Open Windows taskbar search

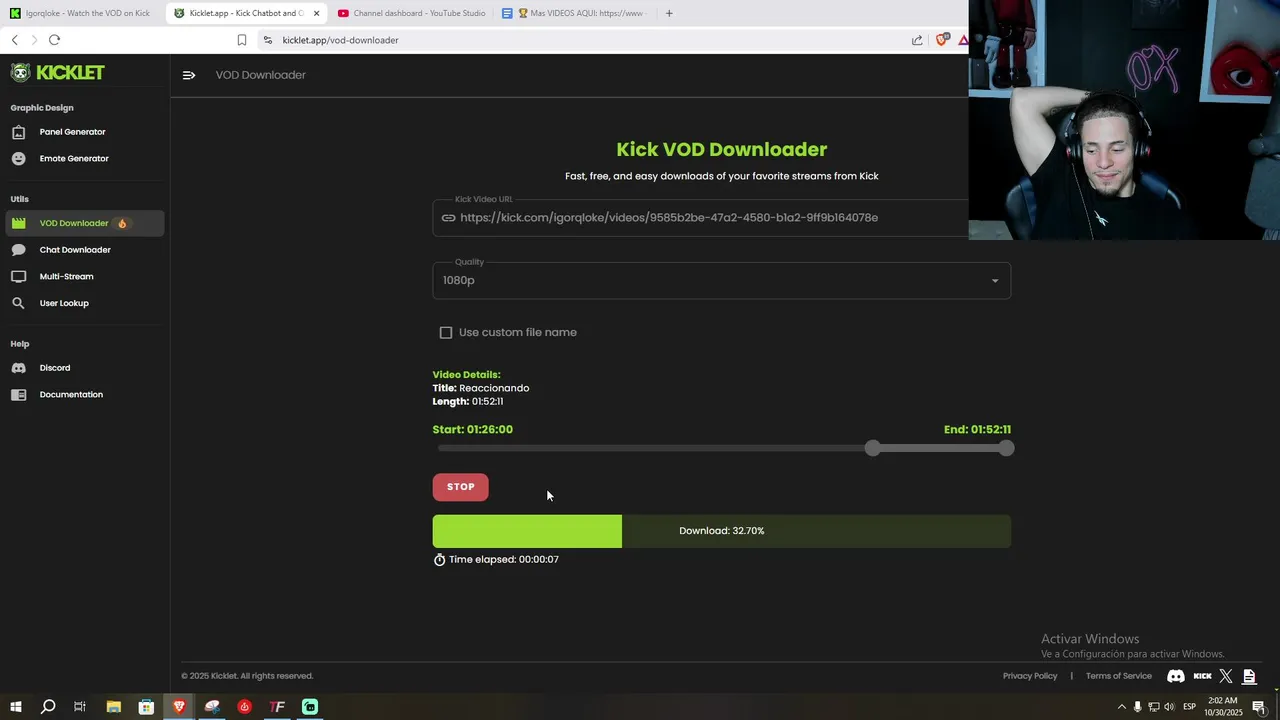pos(48,707)
